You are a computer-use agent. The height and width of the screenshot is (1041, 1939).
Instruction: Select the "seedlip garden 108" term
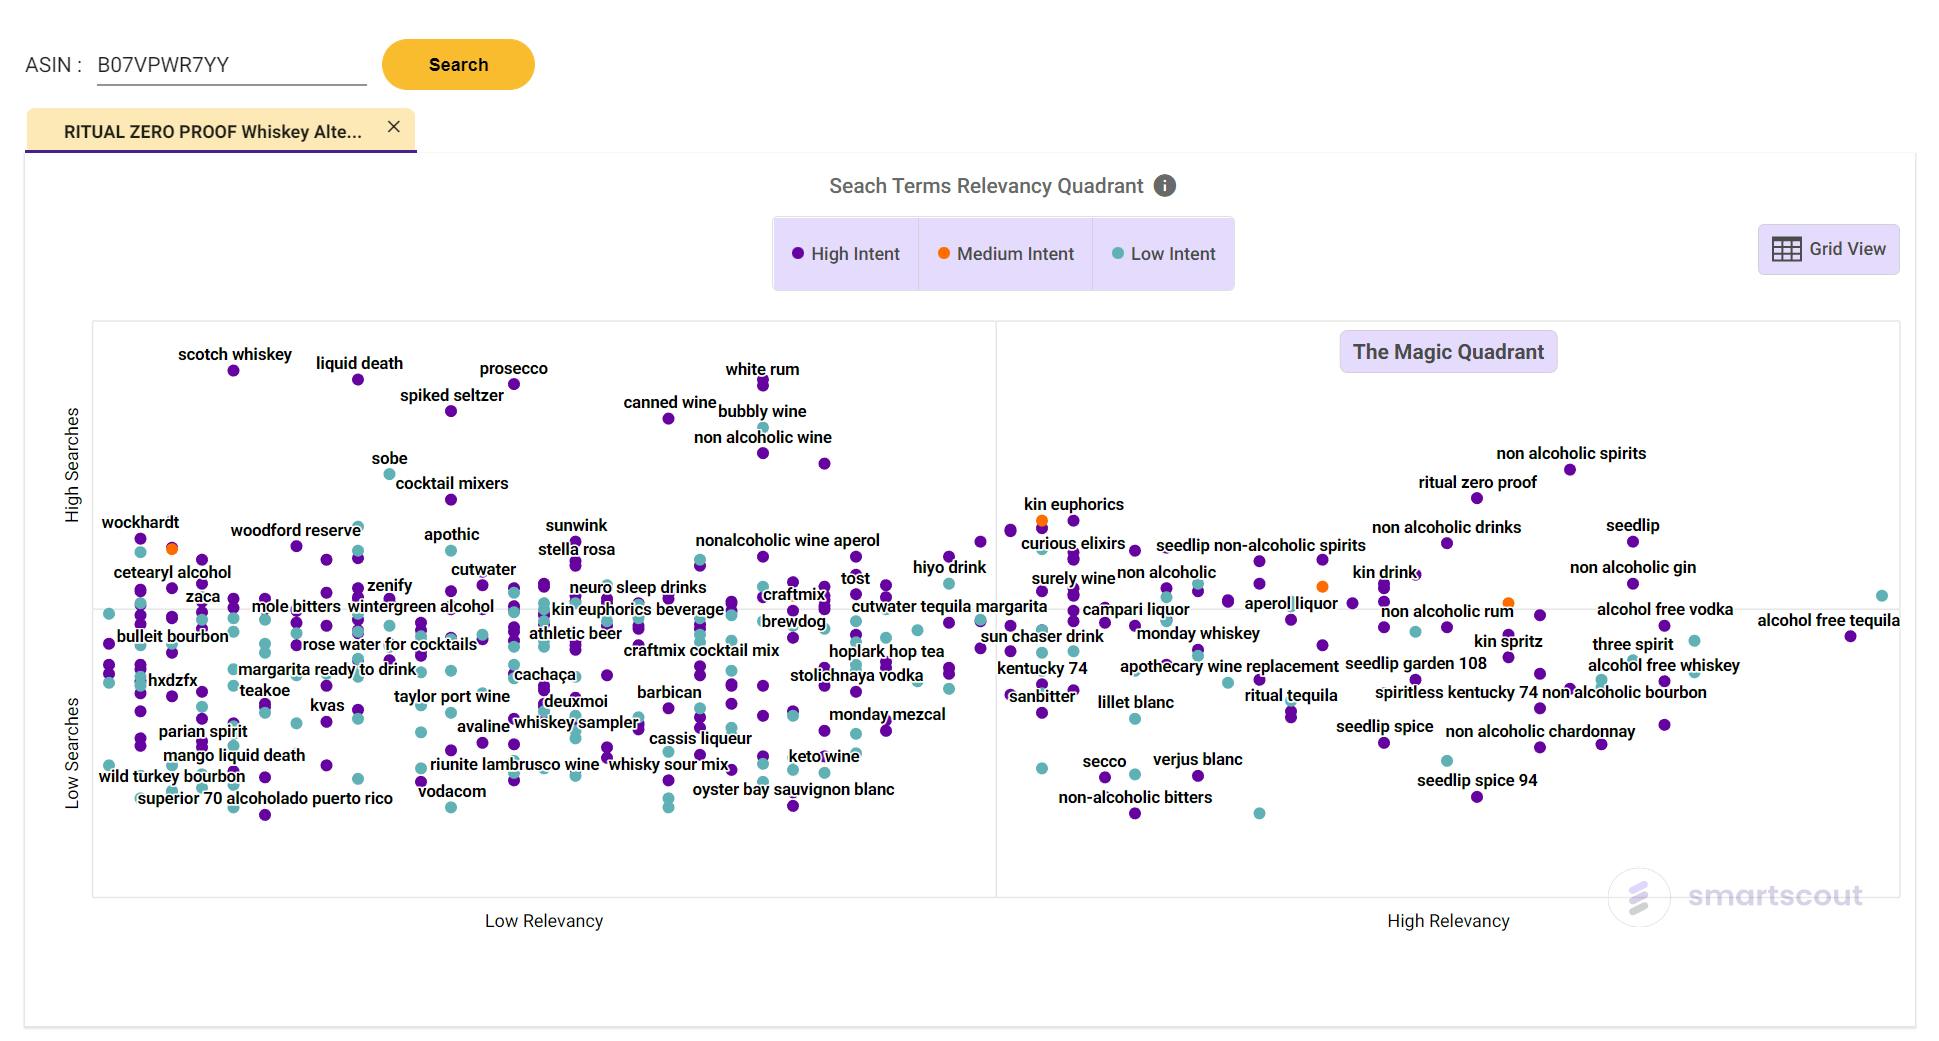click(x=1416, y=663)
